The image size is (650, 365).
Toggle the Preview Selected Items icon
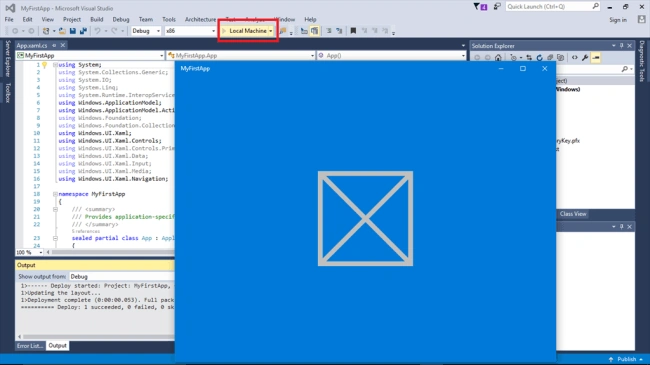click(x=596, y=58)
